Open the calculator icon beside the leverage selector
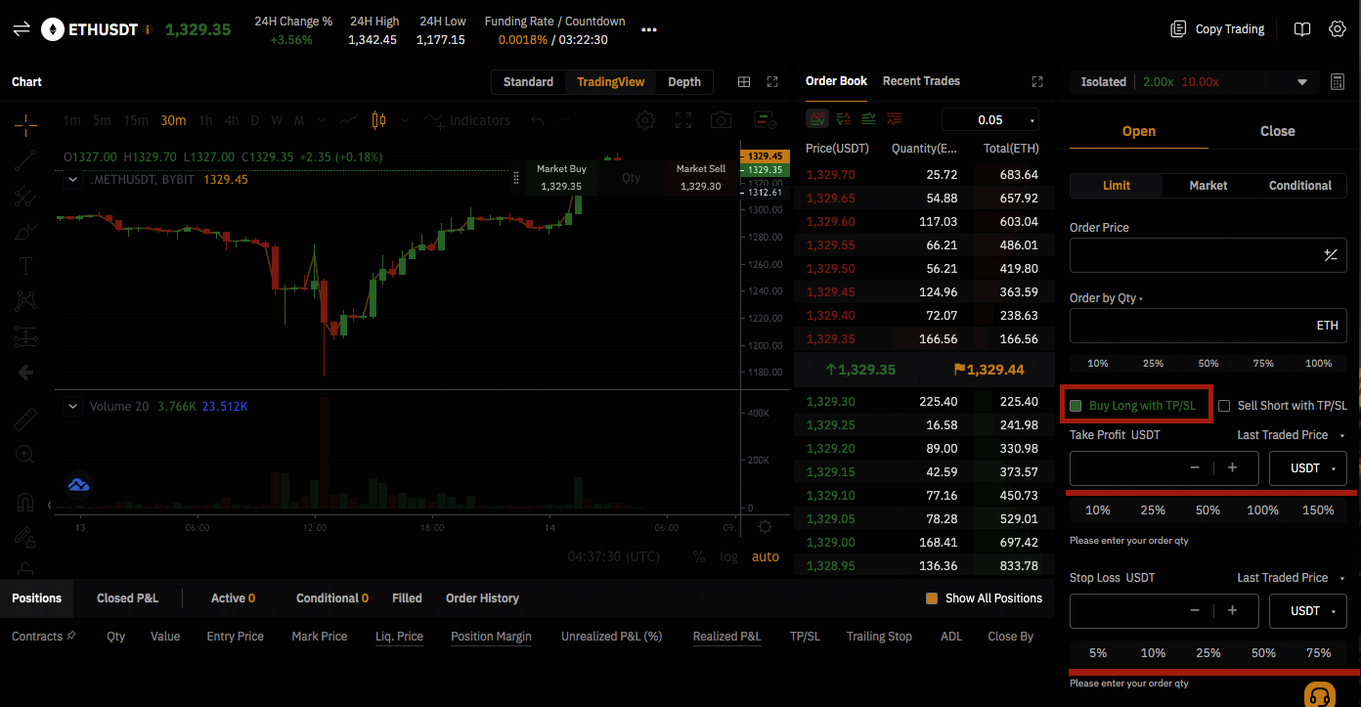 click(x=1337, y=82)
